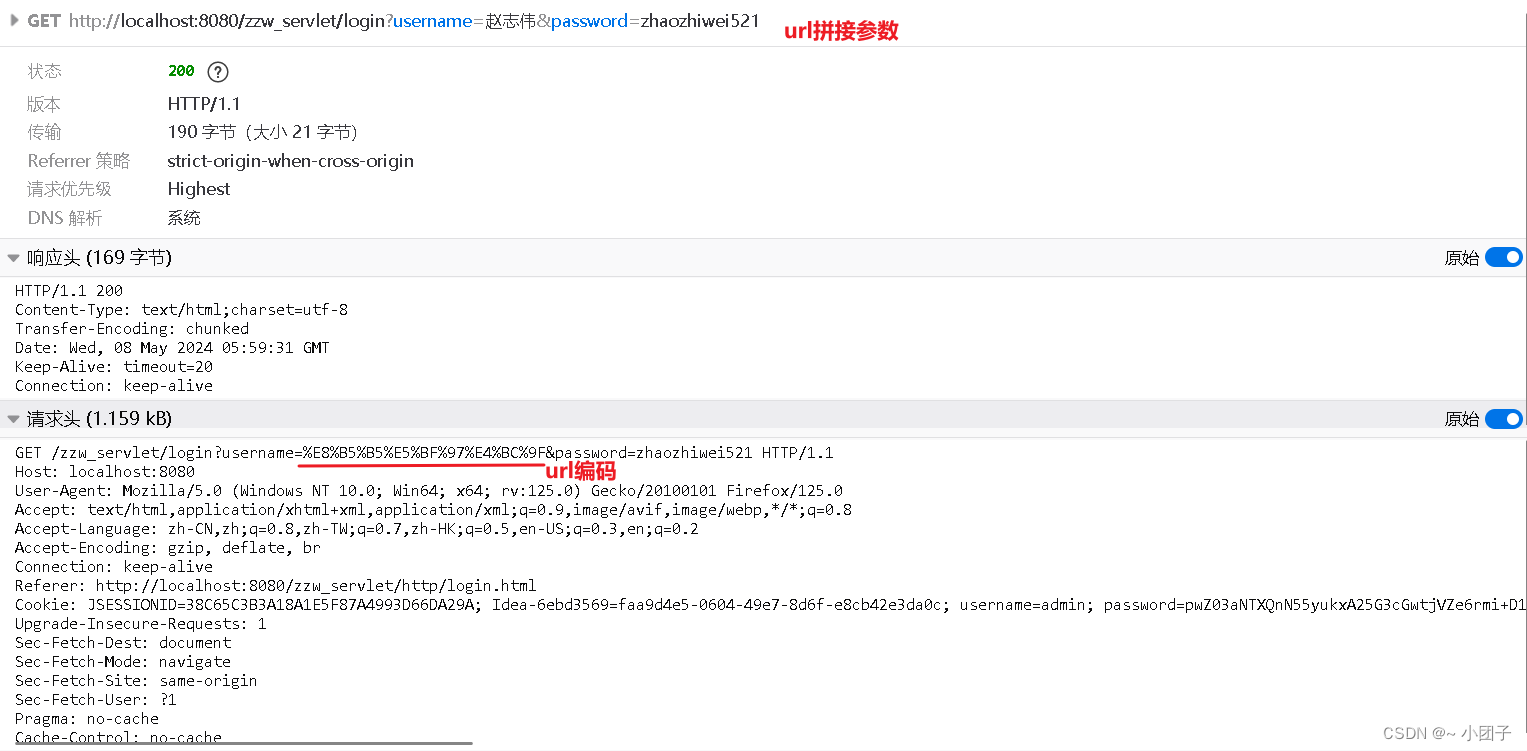Collapse the 响应头 (169 字节) section
Viewport: 1527px width, 751px height.
point(13,258)
